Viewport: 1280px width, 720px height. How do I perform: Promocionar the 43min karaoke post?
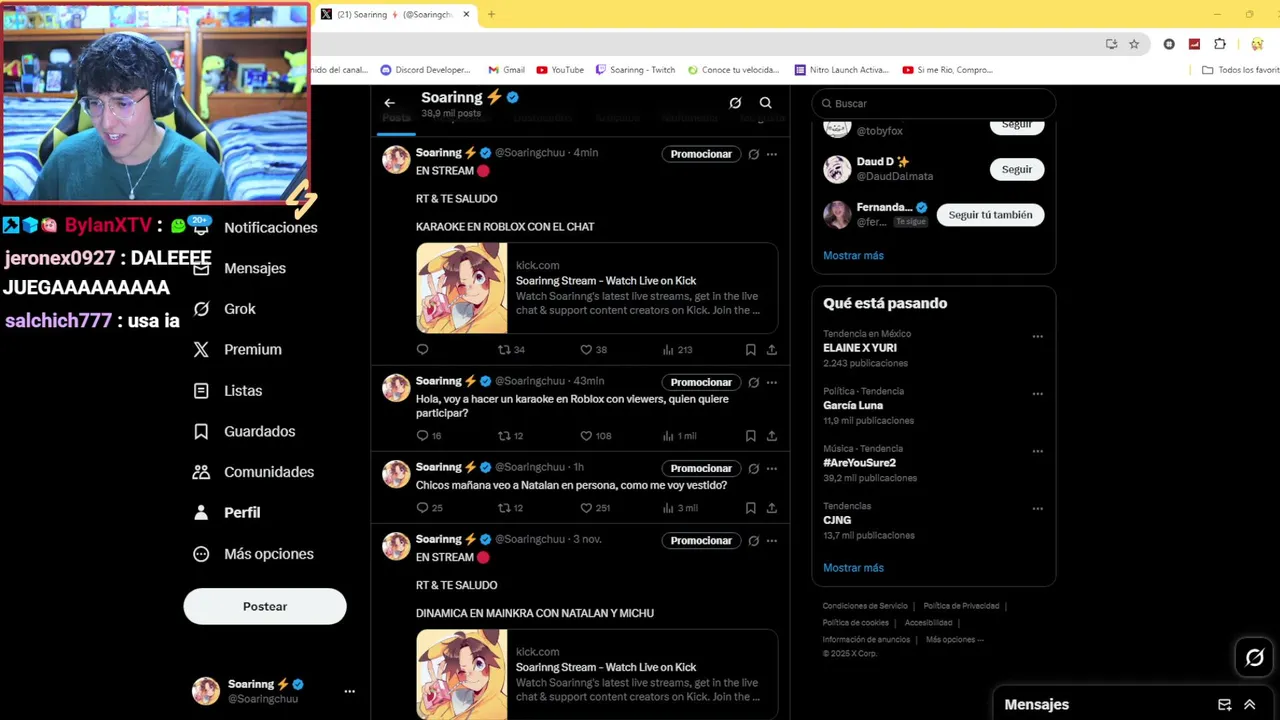tap(701, 382)
